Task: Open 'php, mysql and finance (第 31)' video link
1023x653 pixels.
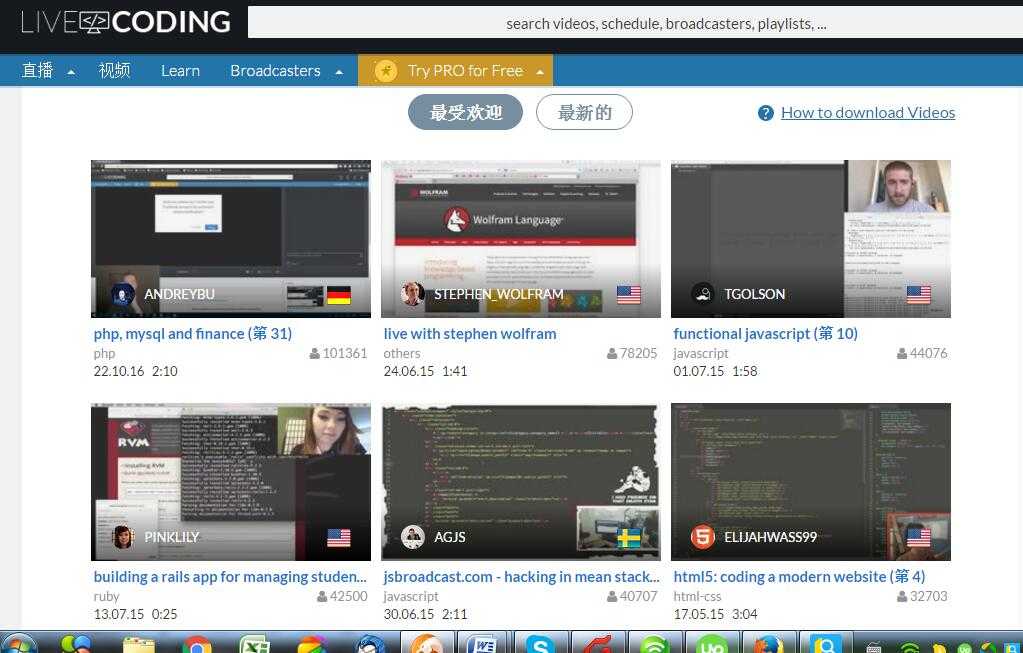Action: click(192, 334)
